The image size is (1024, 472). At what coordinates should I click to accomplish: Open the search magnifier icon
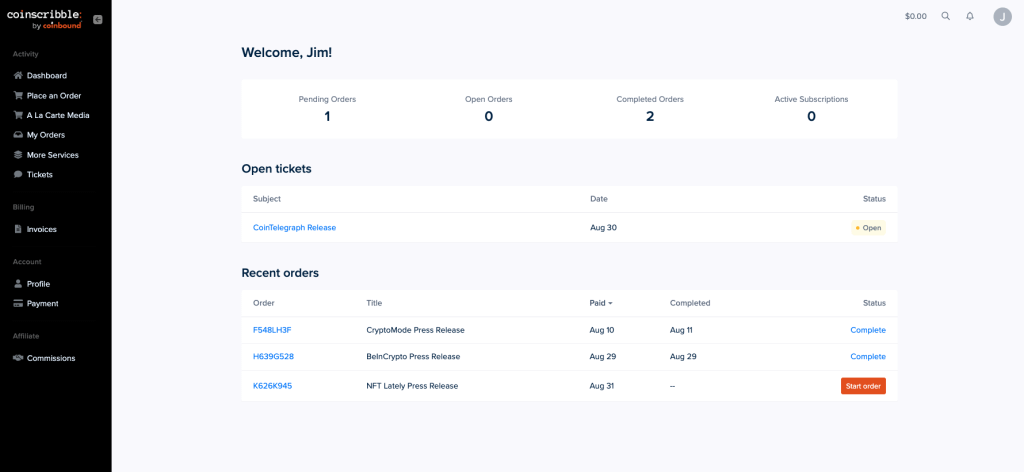tap(946, 16)
